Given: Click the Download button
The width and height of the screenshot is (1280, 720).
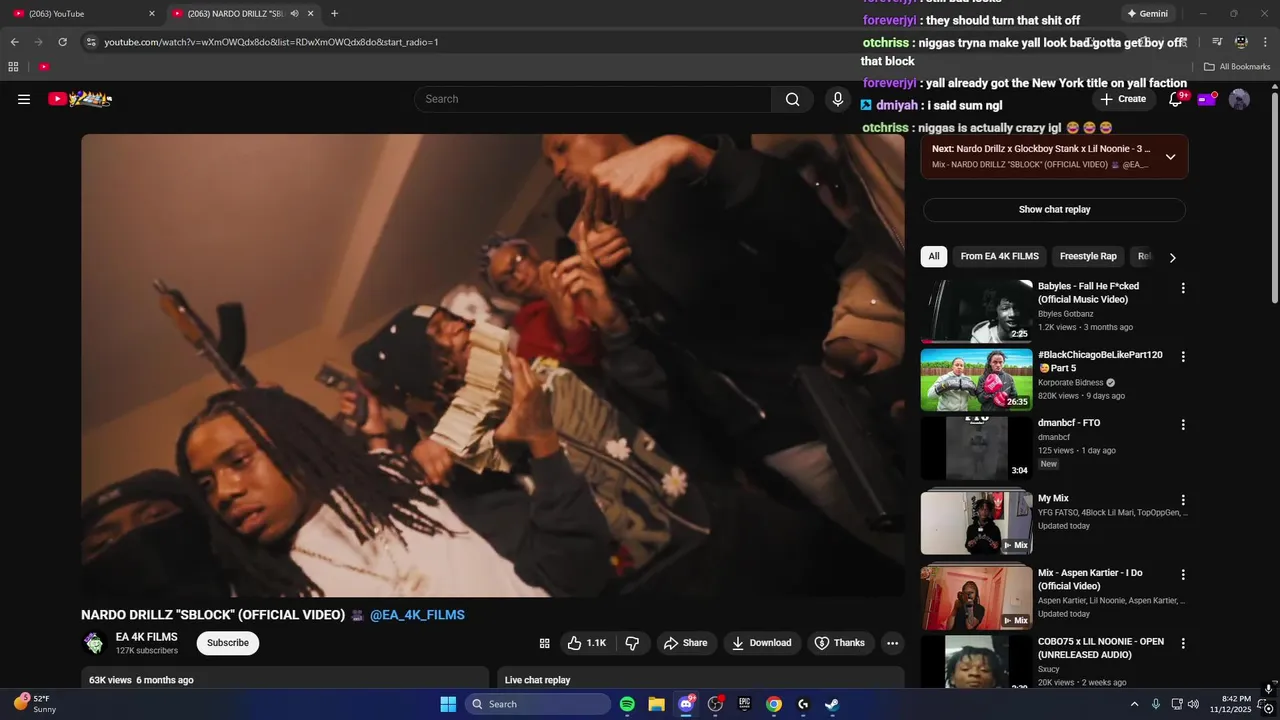Looking at the screenshot, I should [x=762, y=643].
